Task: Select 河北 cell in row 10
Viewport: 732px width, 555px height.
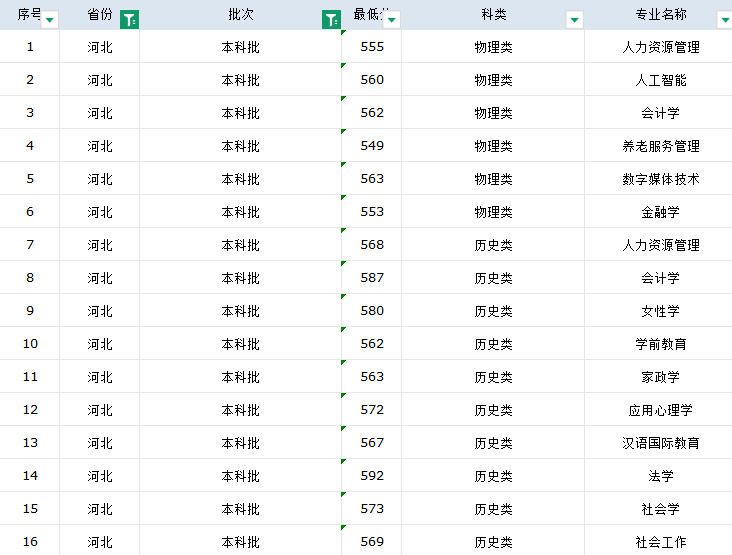Action: (x=99, y=344)
